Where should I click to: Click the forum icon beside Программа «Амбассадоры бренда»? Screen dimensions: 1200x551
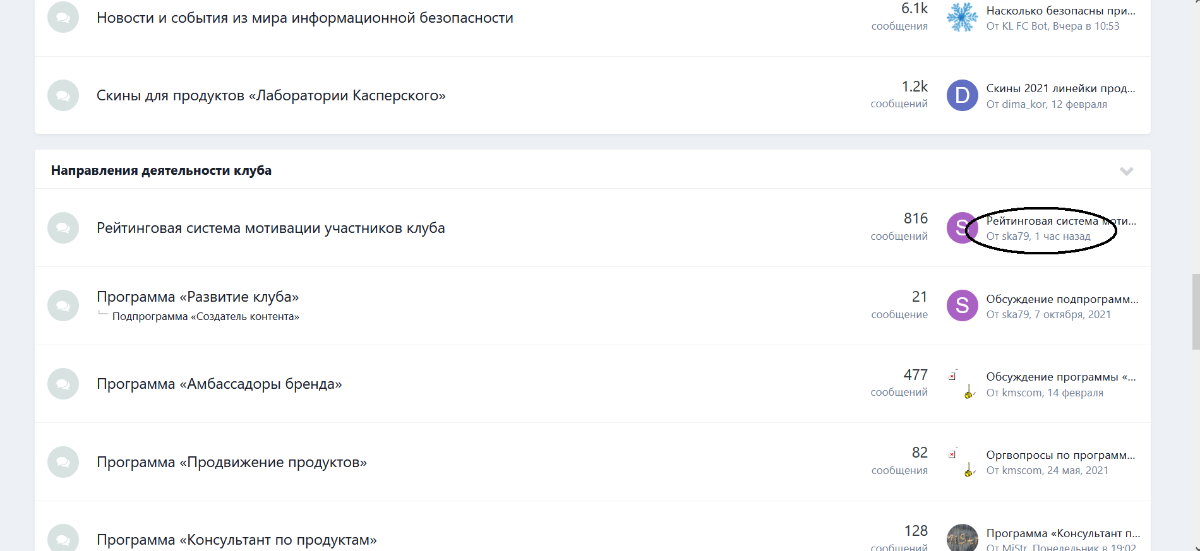click(63, 384)
